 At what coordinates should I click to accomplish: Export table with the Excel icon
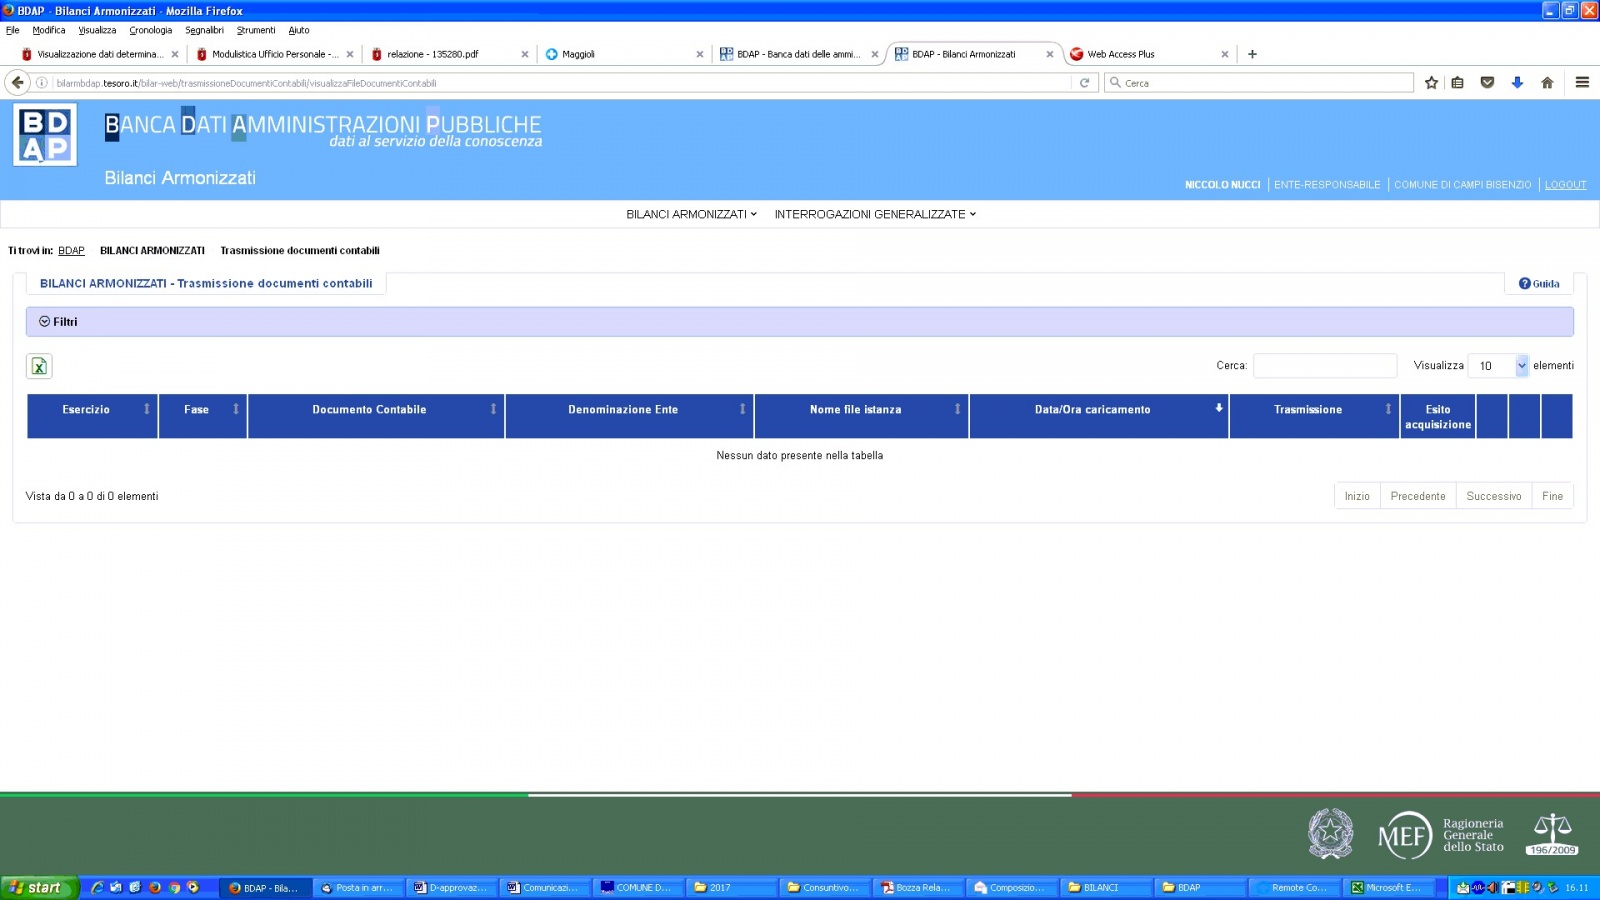(x=39, y=367)
